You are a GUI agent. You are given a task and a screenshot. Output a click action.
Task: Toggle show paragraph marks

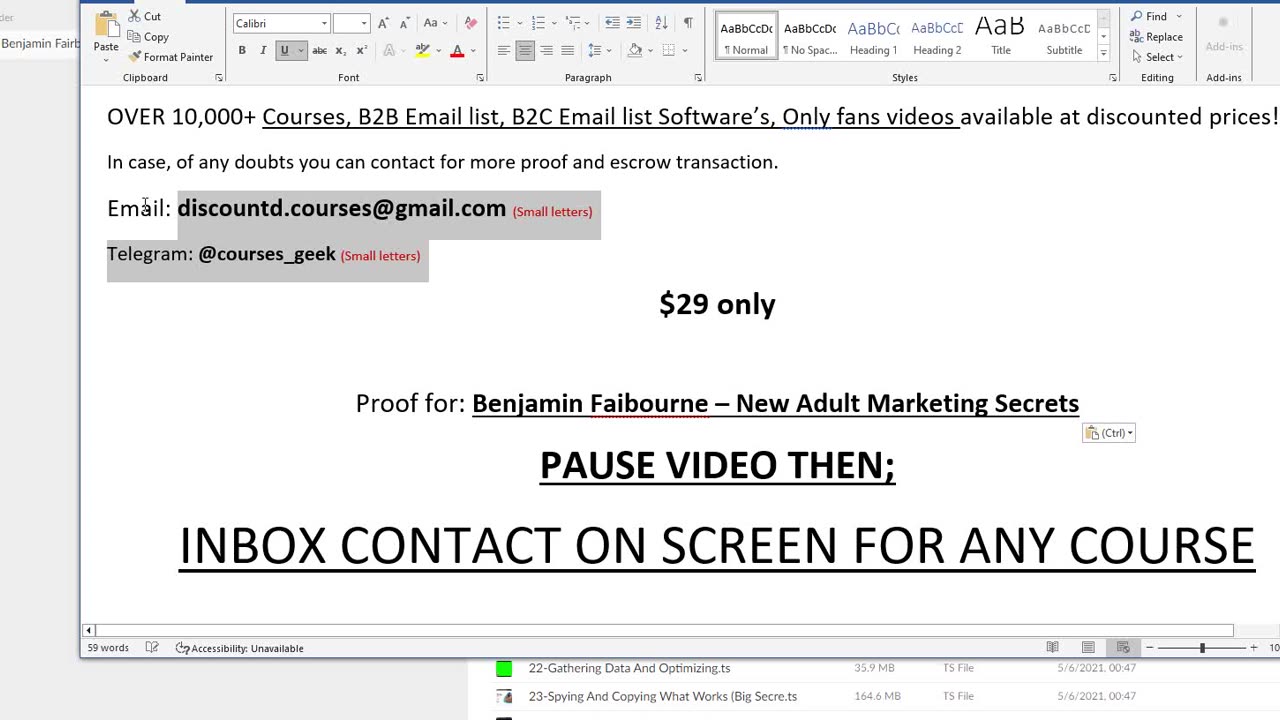(x=688, y=23)
